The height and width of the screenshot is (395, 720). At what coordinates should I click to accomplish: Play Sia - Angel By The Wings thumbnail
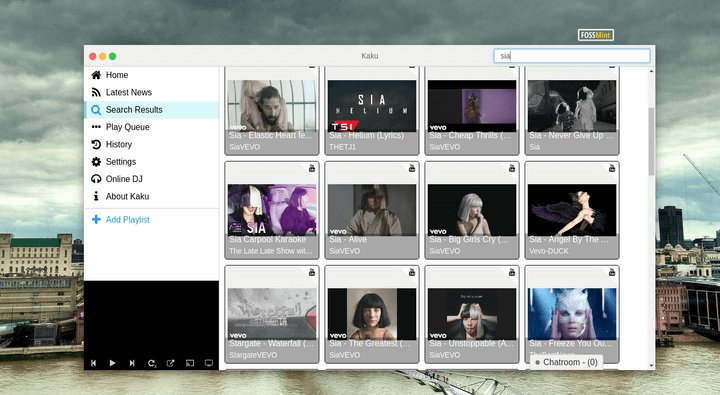[572, 210]
